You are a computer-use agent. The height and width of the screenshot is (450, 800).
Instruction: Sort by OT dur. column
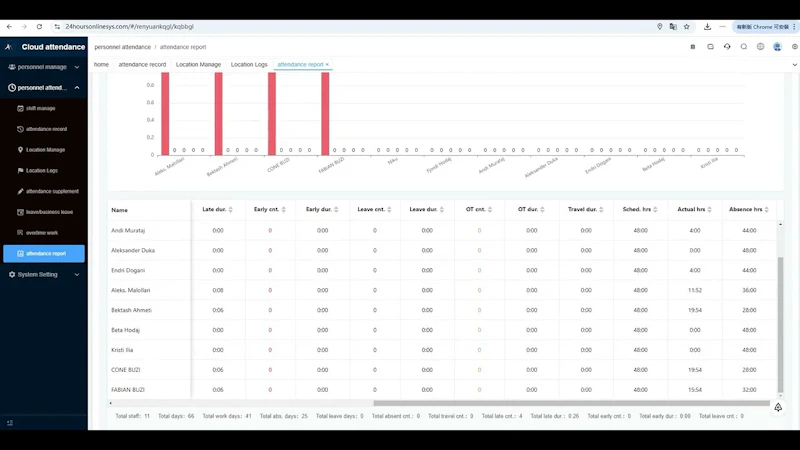pos(542,210)
